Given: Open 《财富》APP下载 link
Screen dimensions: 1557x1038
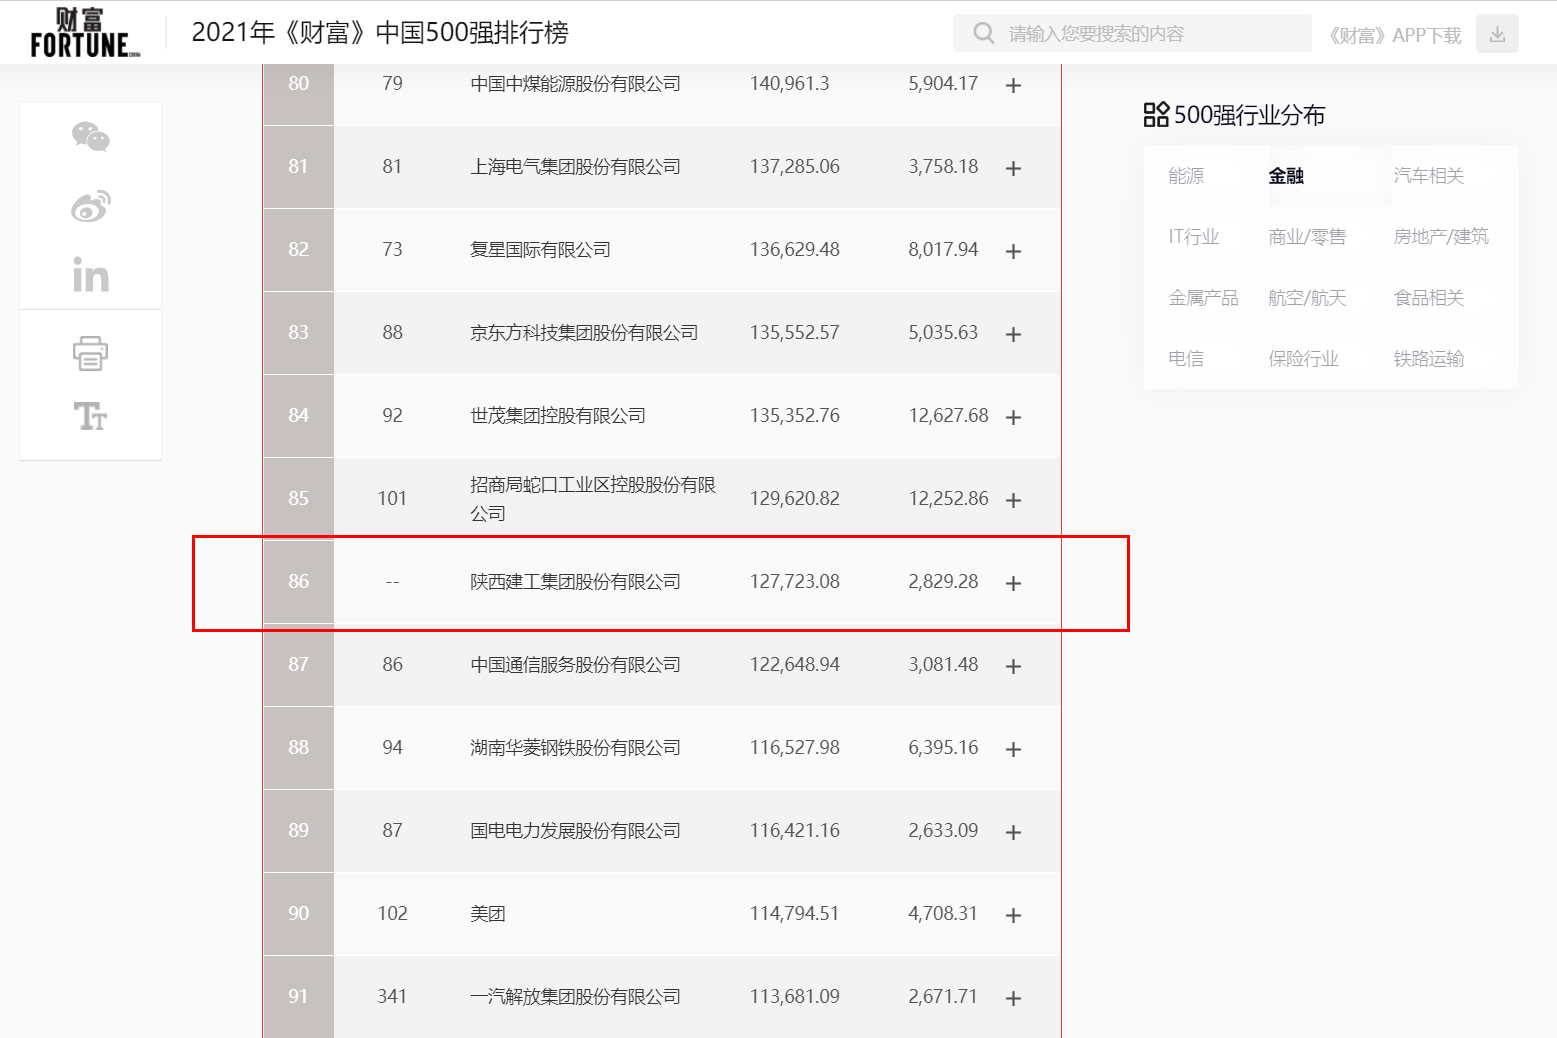Looking at the screenshot, I should click(1395, 35).
